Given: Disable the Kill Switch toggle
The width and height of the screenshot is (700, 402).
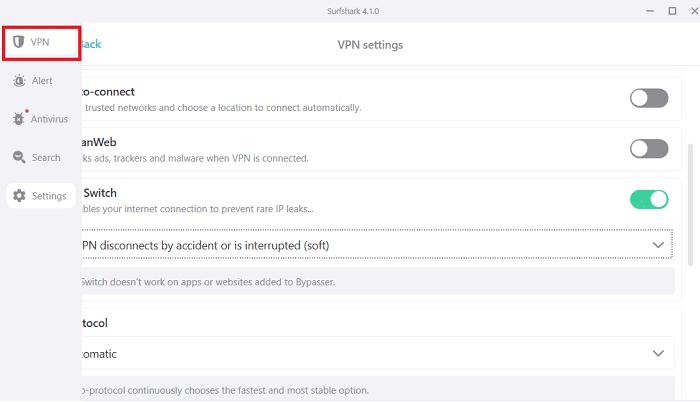Looking at the screenshot, I should [x=648, y=199].
